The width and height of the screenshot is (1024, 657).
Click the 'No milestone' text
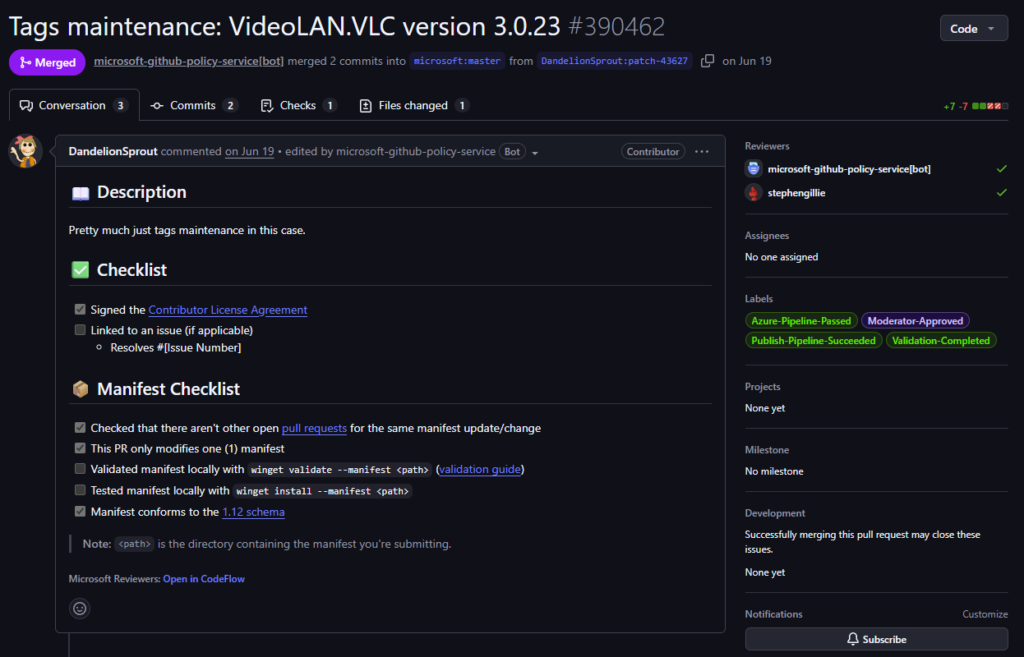[774, 471]
